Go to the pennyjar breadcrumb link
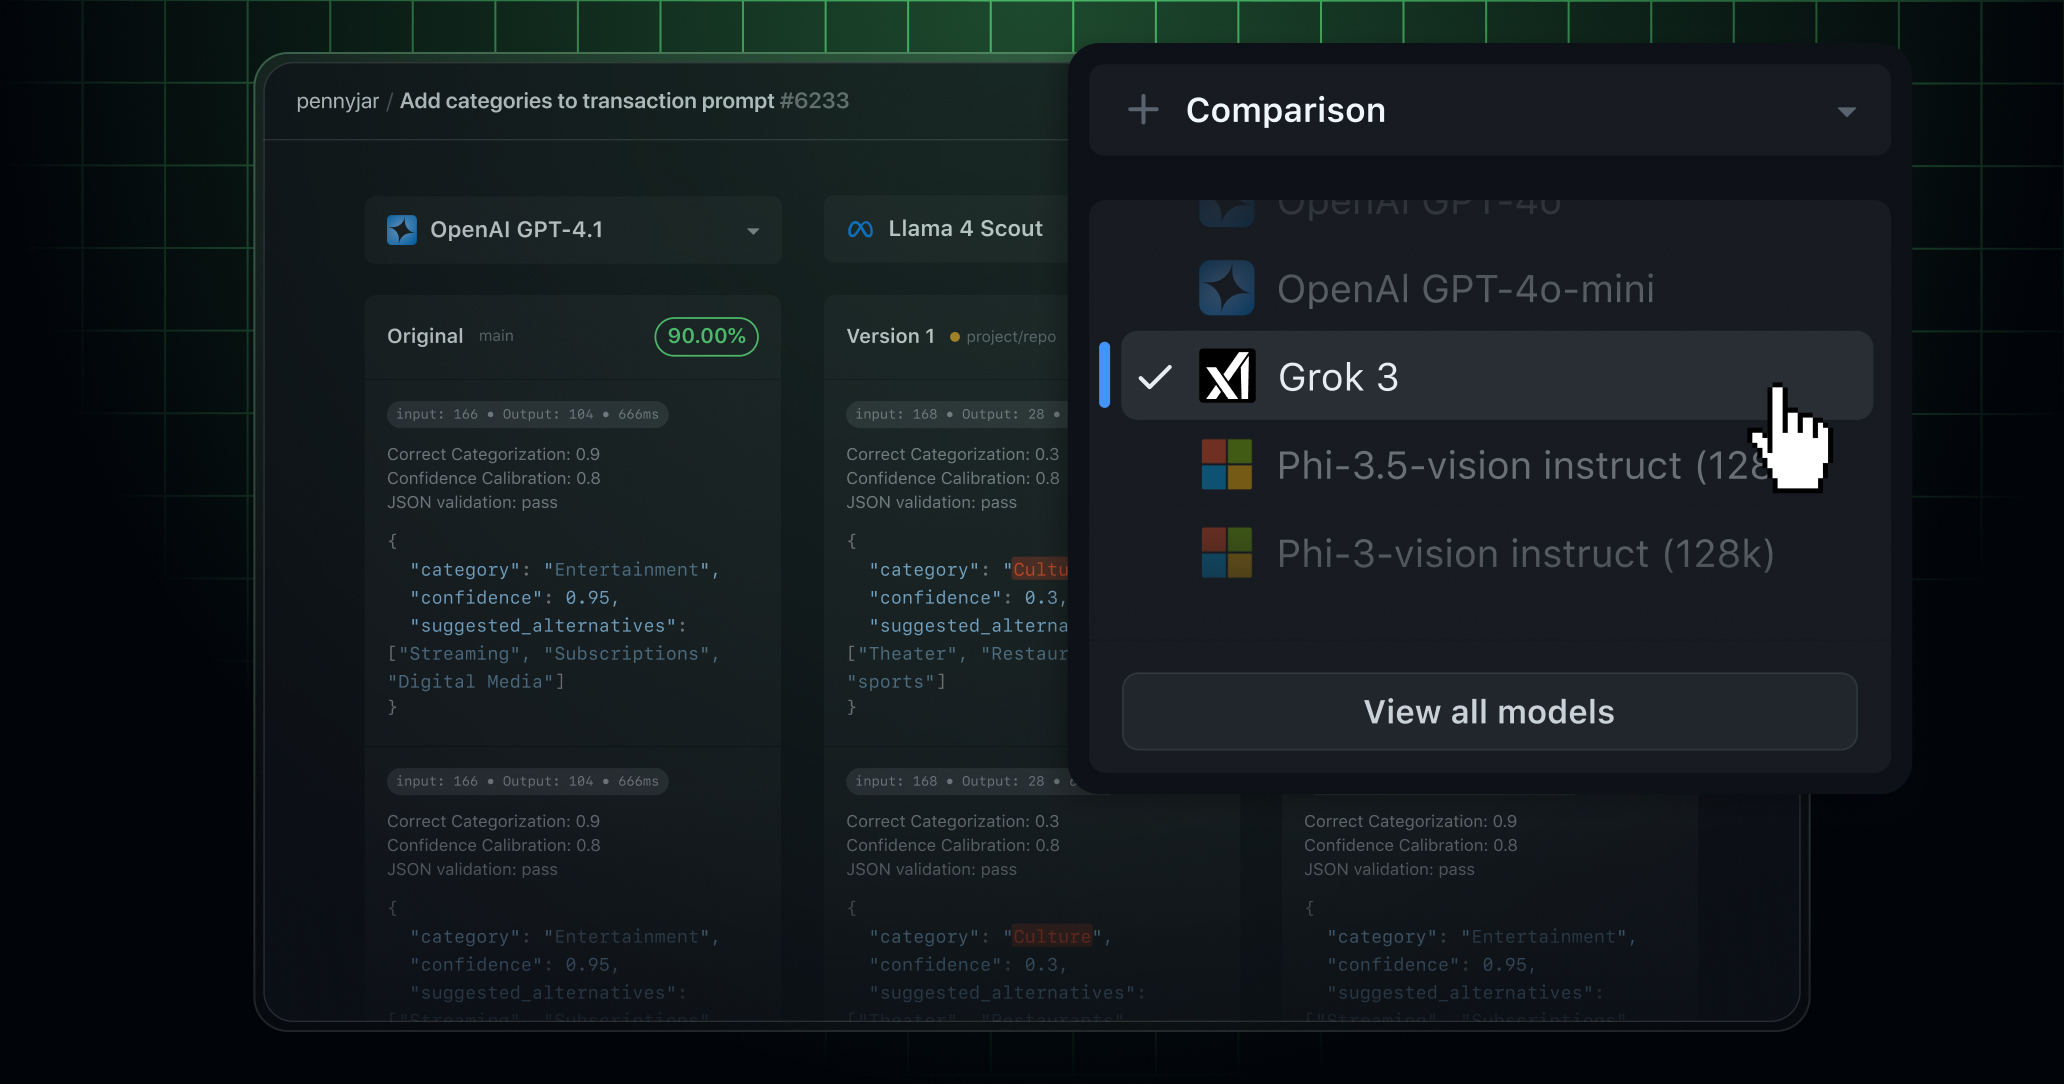Viewport: 2064px width, 1084px height. 337,100
